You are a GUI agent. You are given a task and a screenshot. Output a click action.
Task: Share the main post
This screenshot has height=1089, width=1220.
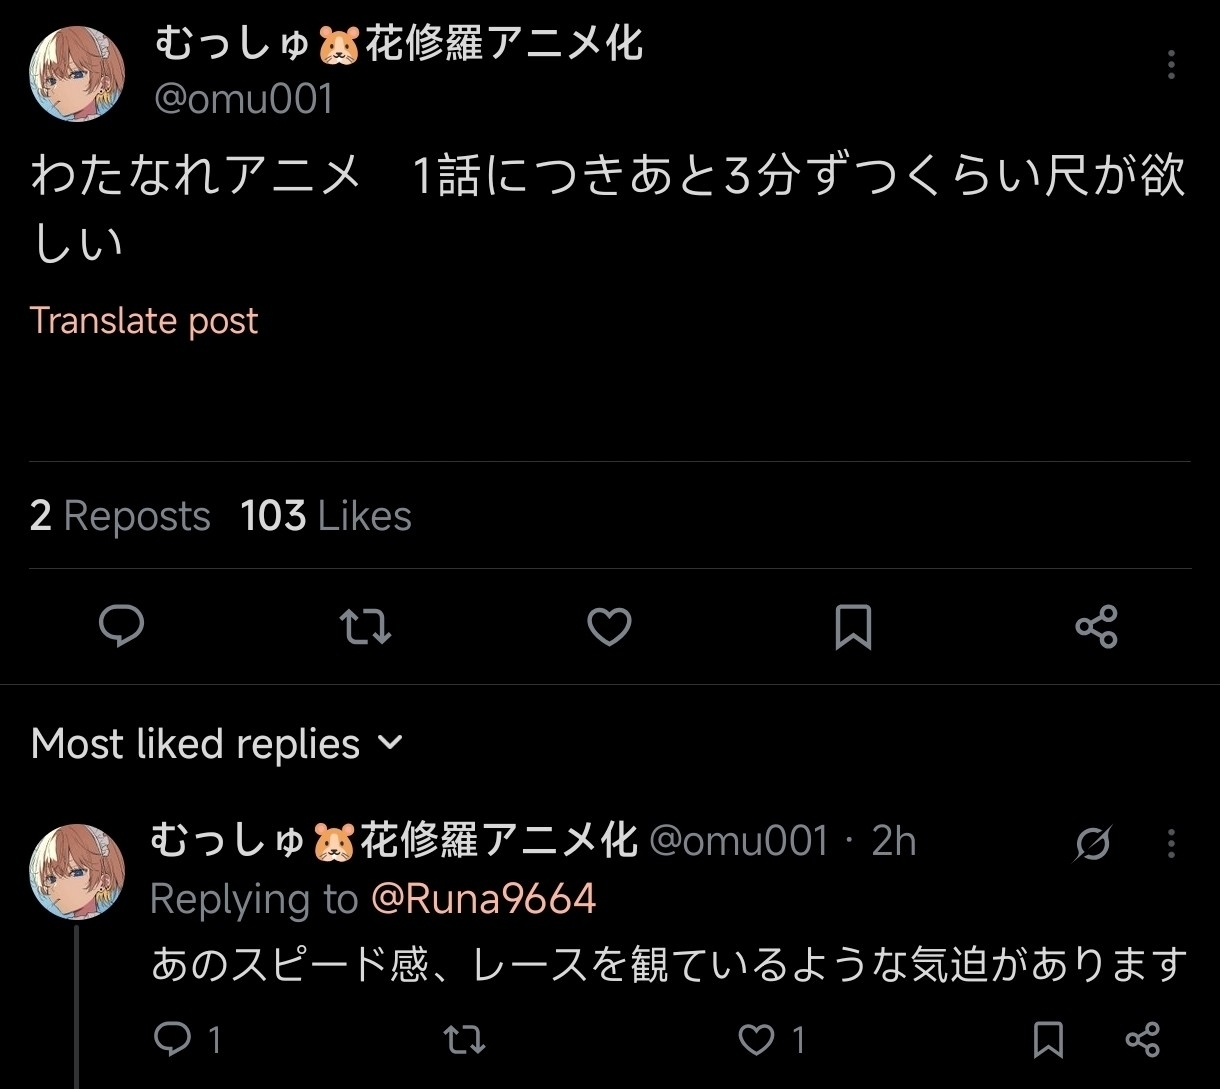pos(1096,627)
